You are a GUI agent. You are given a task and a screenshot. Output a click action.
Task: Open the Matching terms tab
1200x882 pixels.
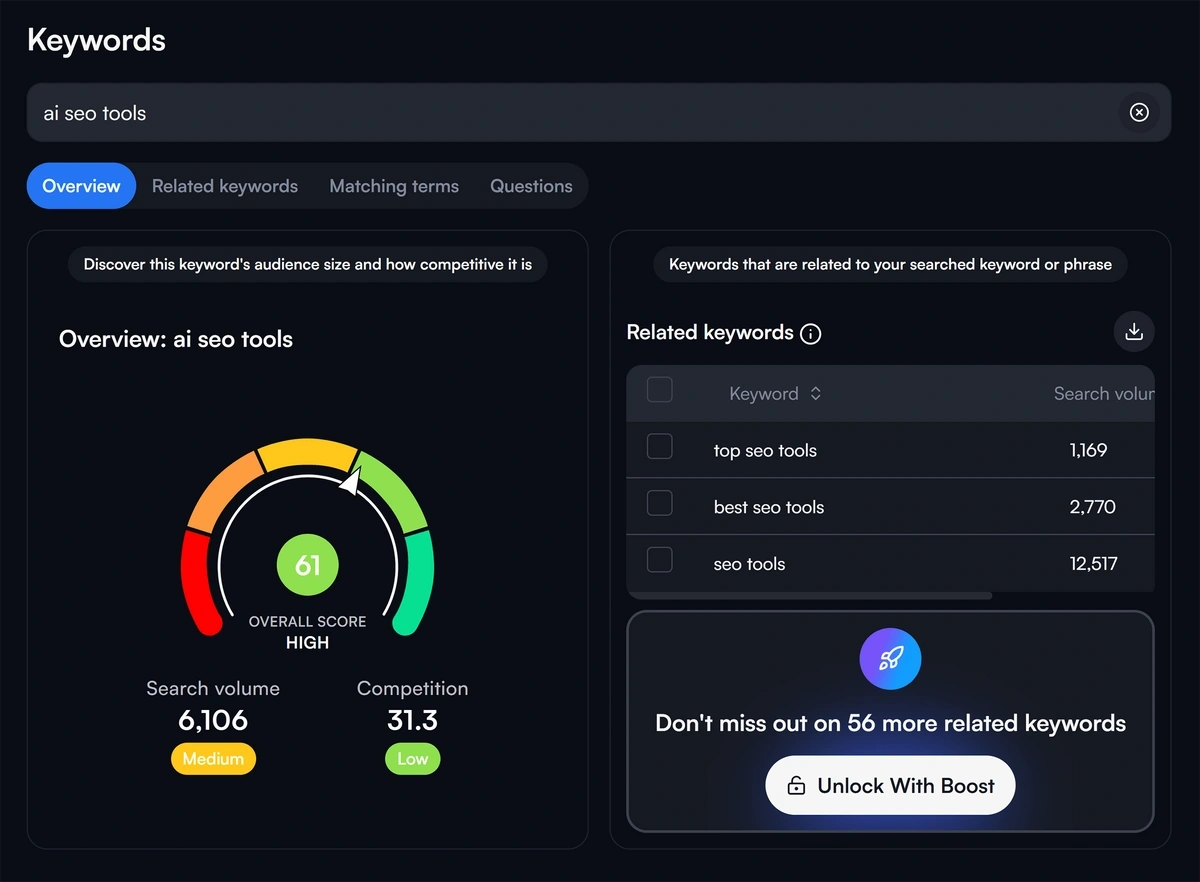click(394, 186)
